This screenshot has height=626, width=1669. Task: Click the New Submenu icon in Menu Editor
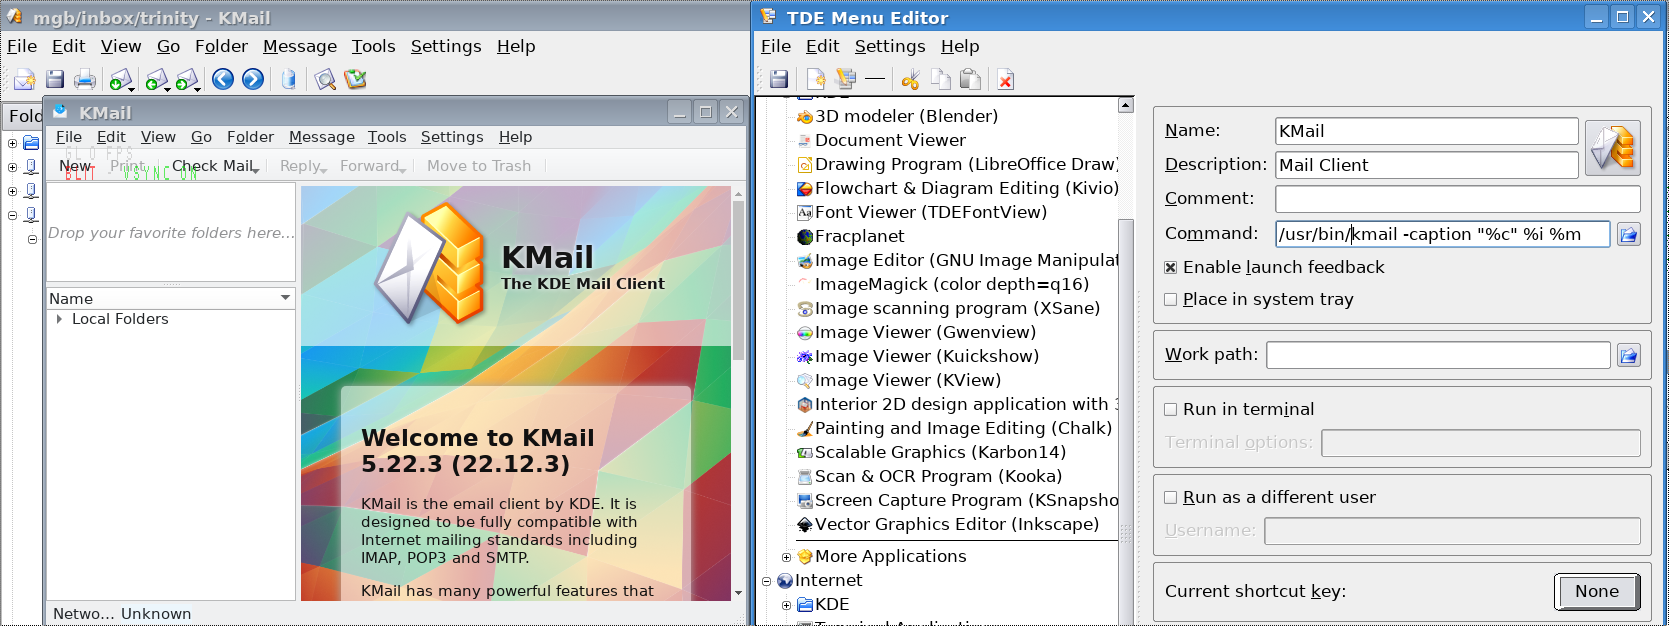click(x=846, y=78)
